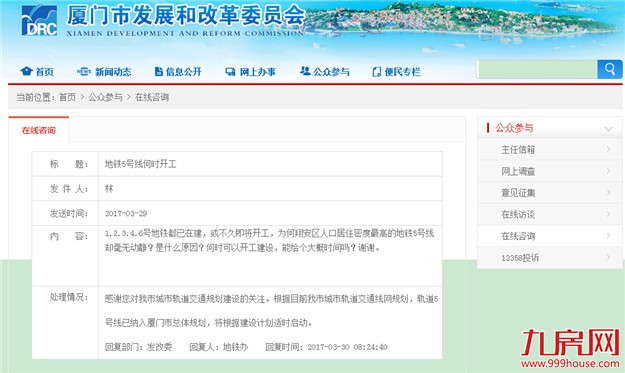Image resolution: width=625 pixels, height=373 pixels.
Task: Click the arrow next to sidebar 在线咨询
Action: (608, 235)
